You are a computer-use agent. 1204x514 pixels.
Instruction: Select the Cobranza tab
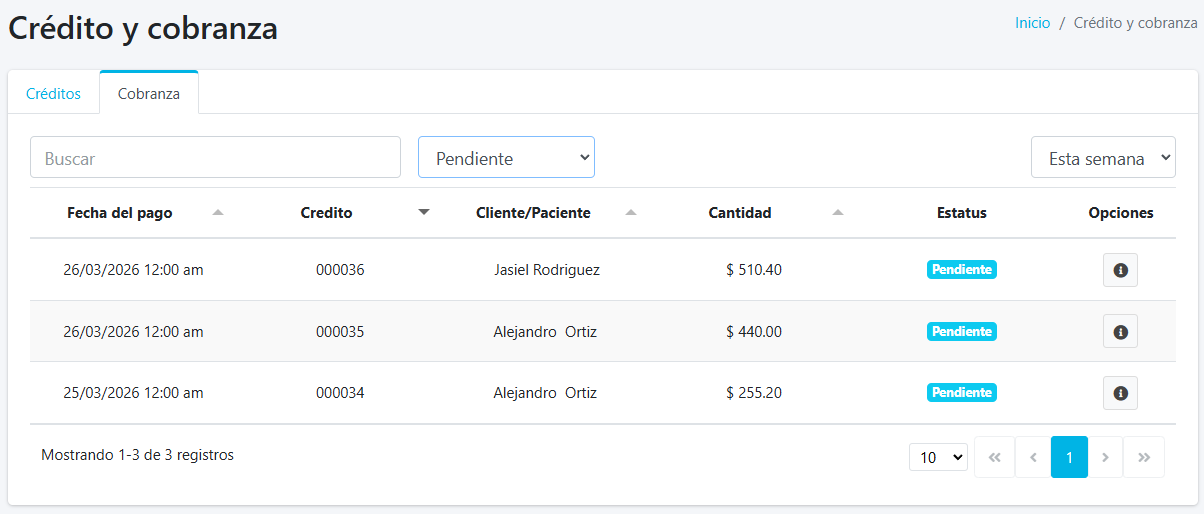[149, 94]
